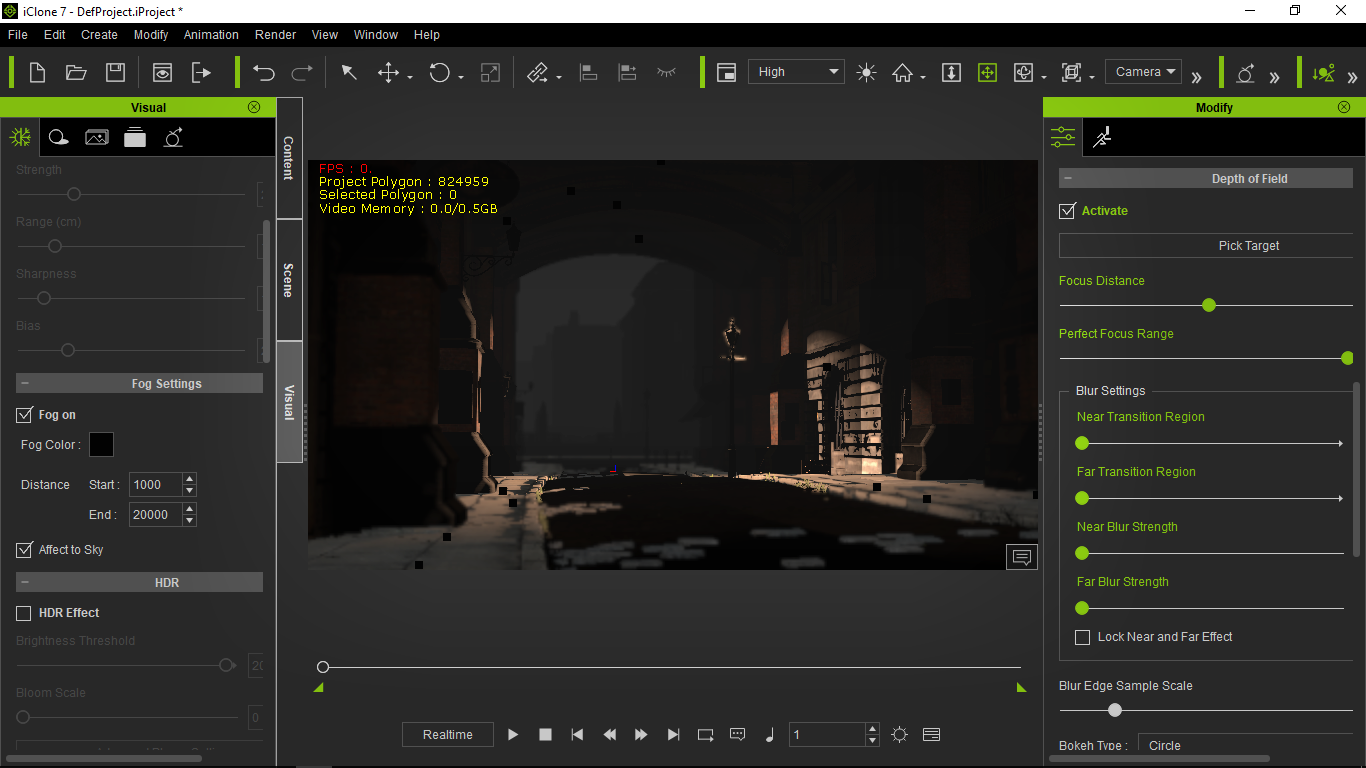The width and height of the screenshot is (1366, 768).
Task: Open the image-layer tab in Visual panel
Action: (97, 137)
